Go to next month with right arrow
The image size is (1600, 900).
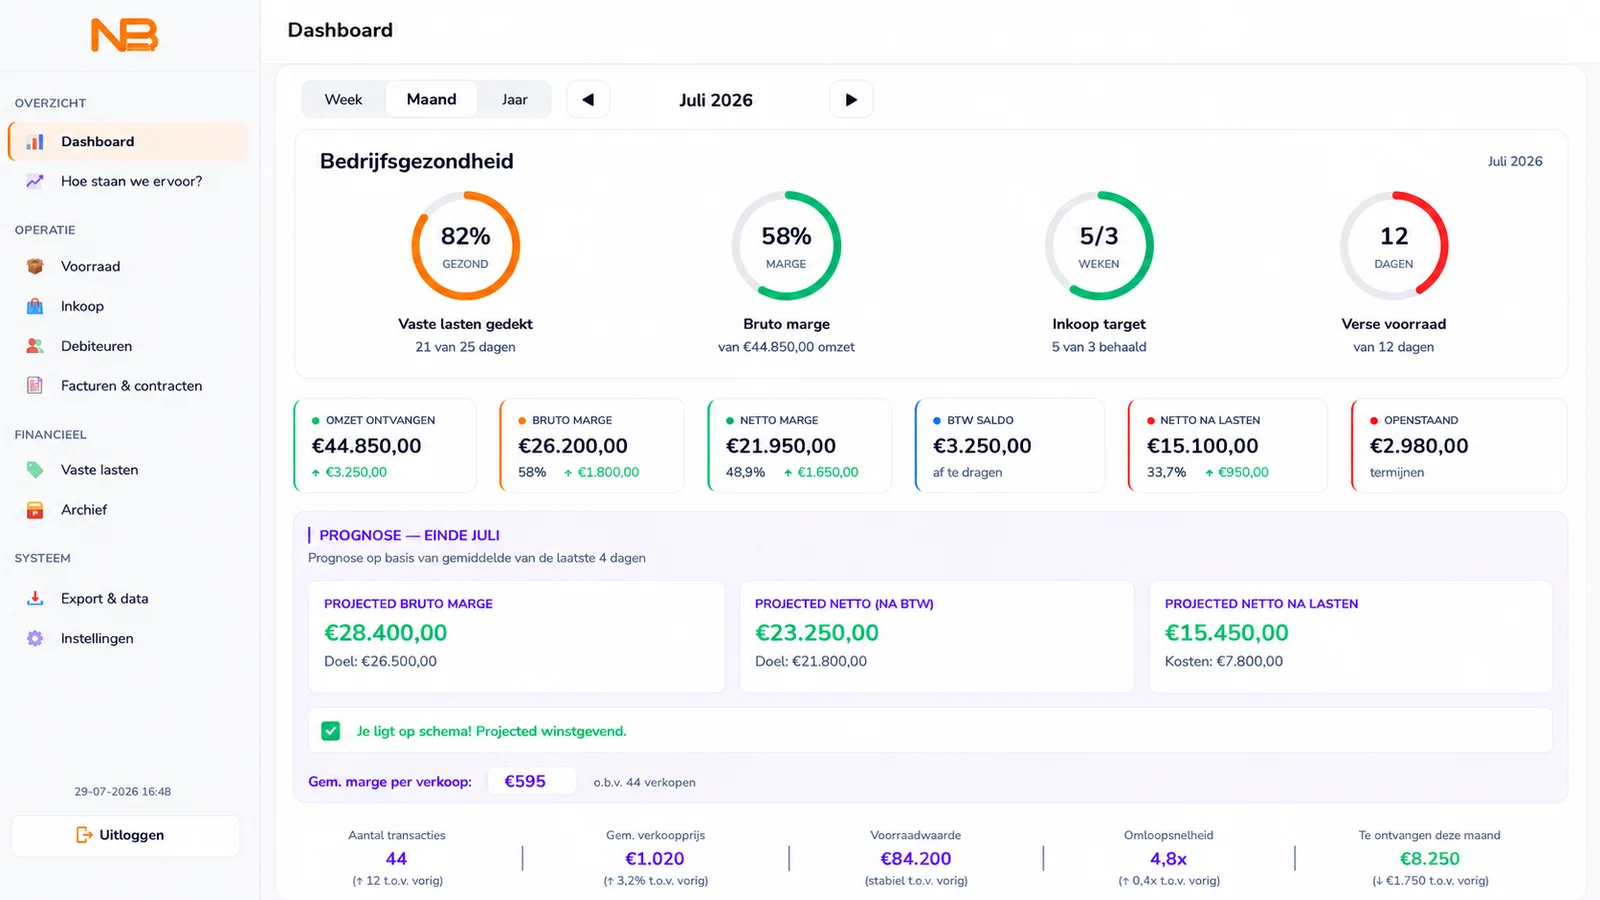pyautogui.click(x=851, y=99)
